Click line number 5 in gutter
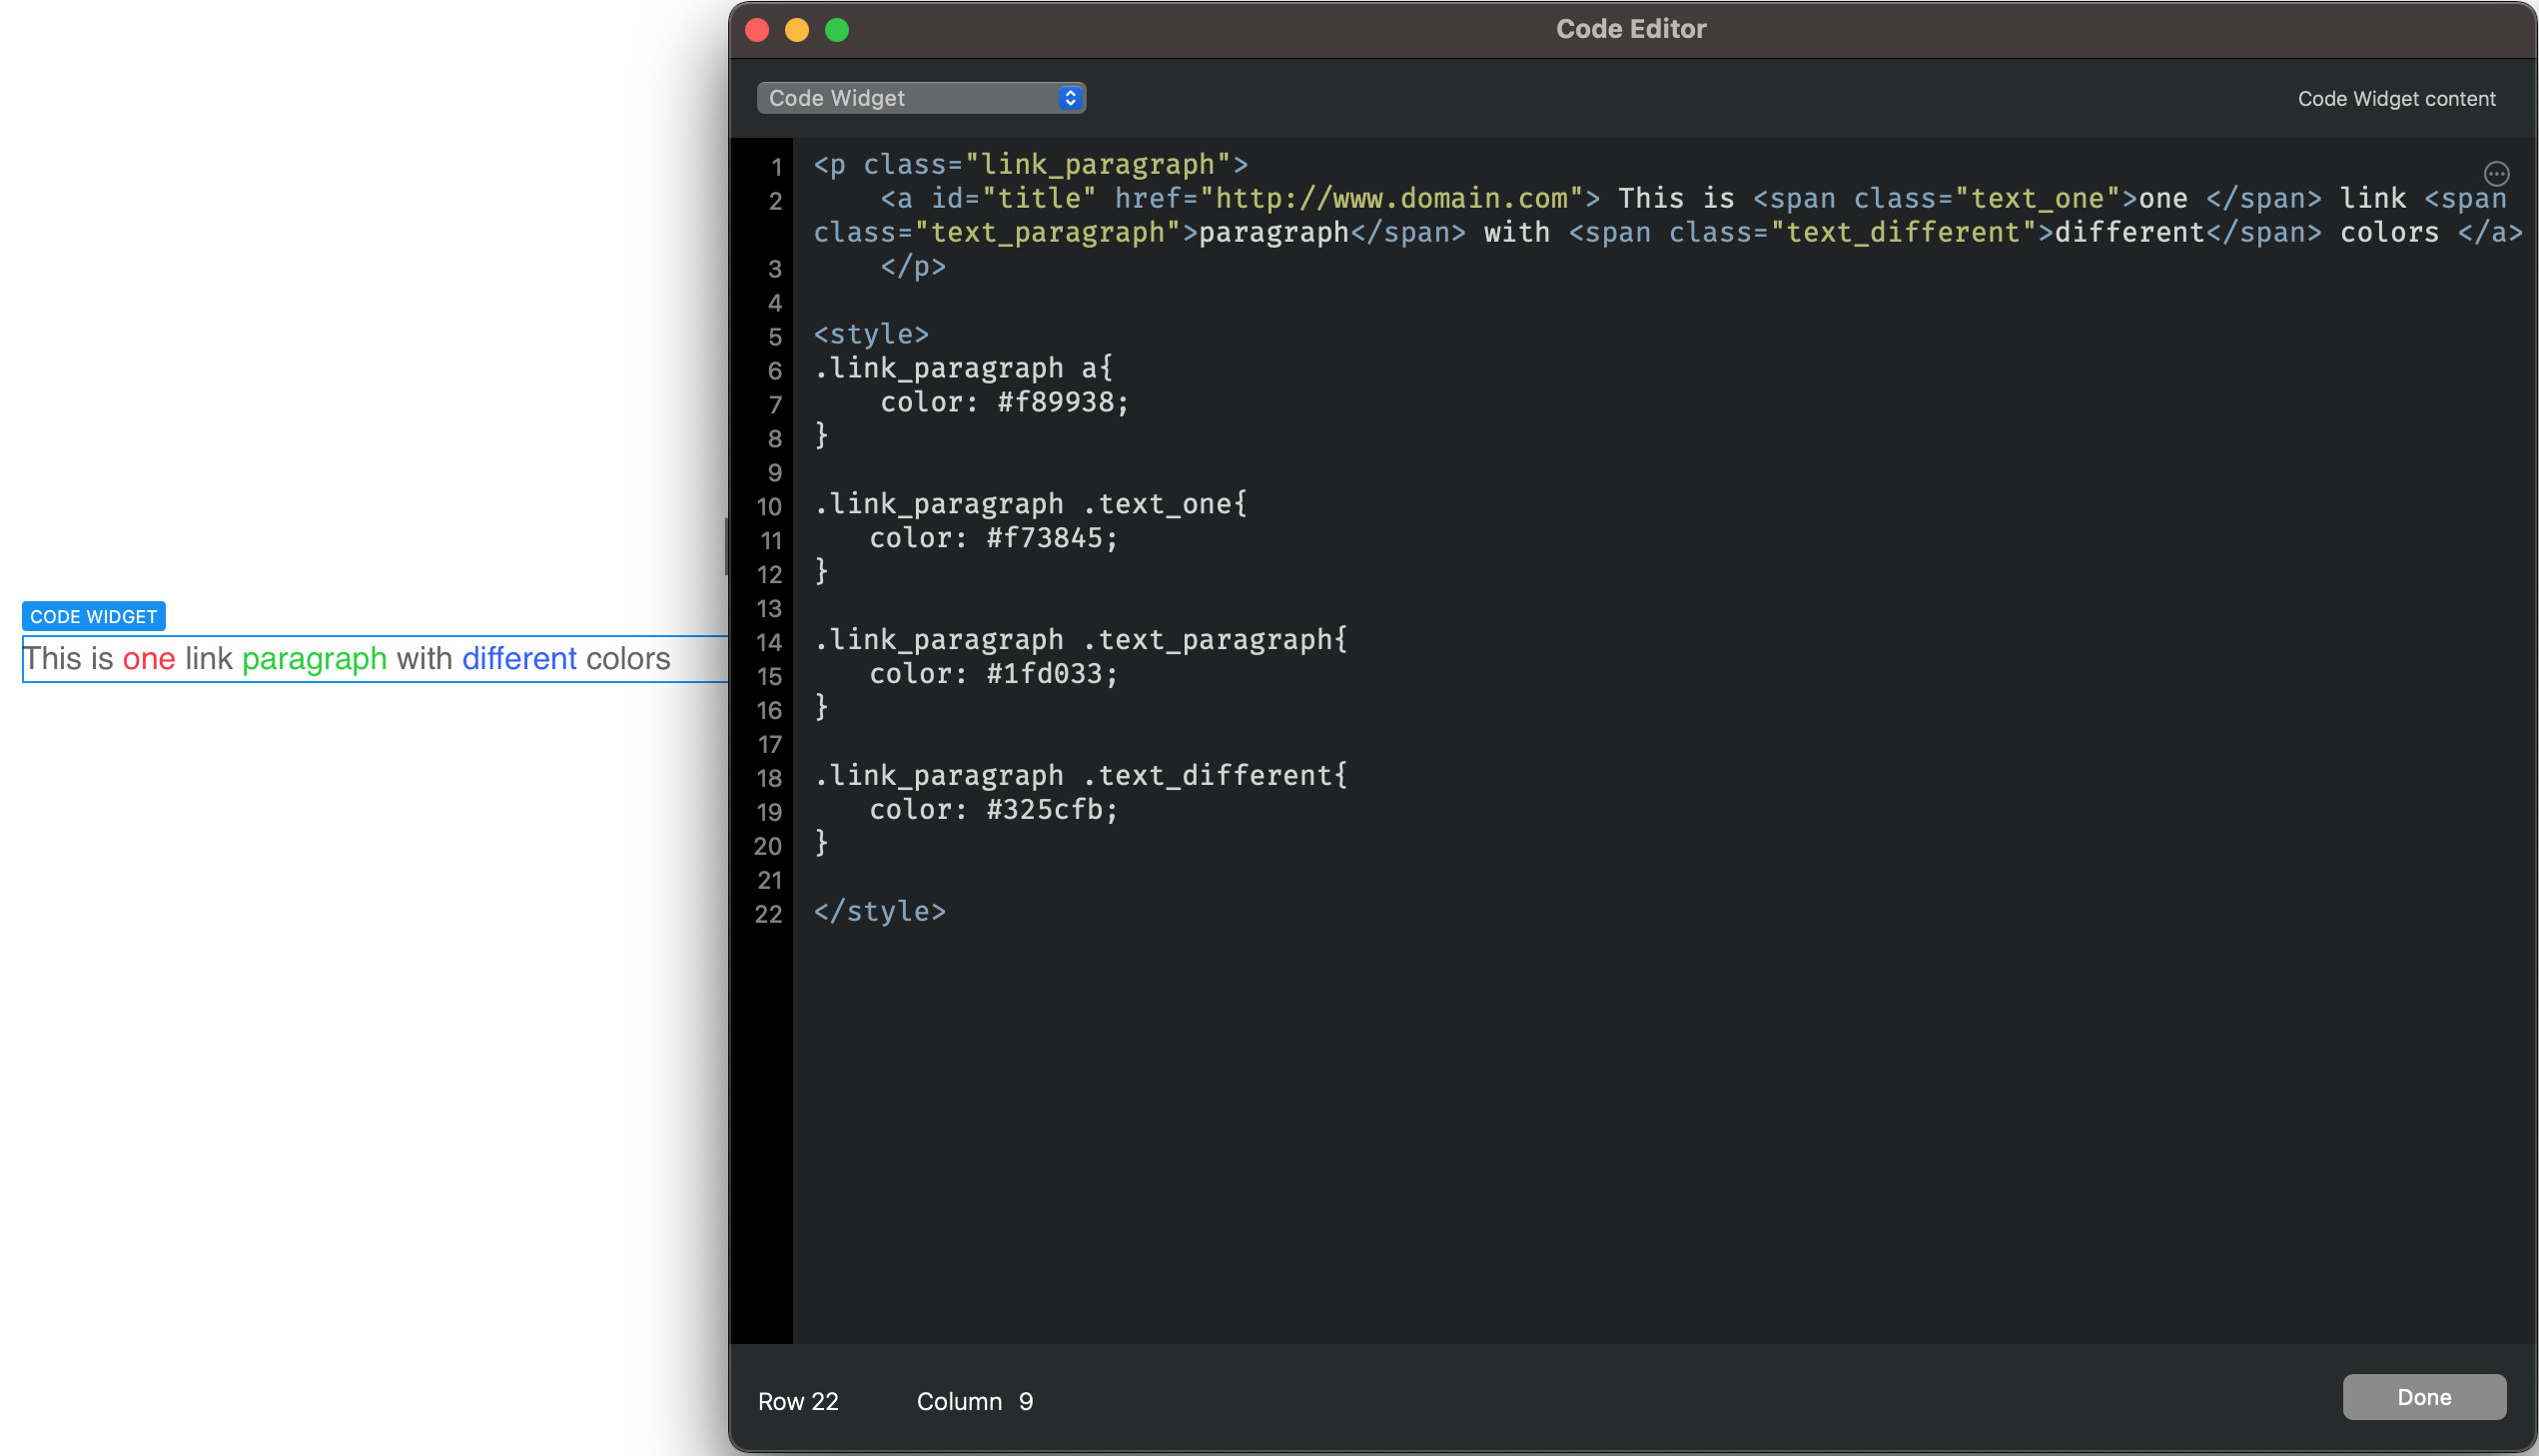The image size is (2539, 1456). (x=774, y=337)
